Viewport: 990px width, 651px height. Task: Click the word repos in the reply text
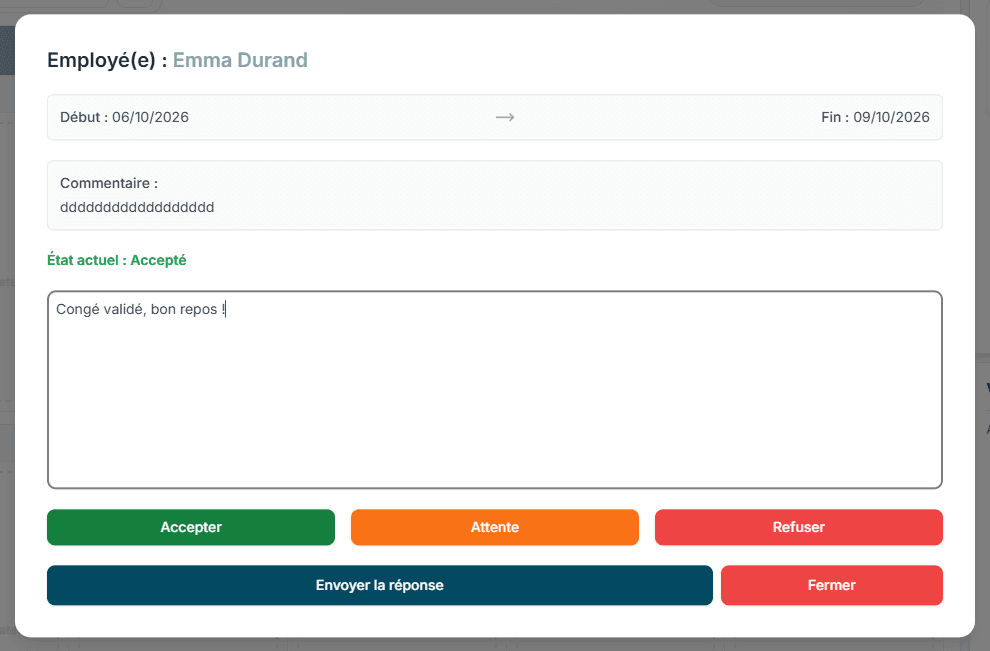(198, 310)
